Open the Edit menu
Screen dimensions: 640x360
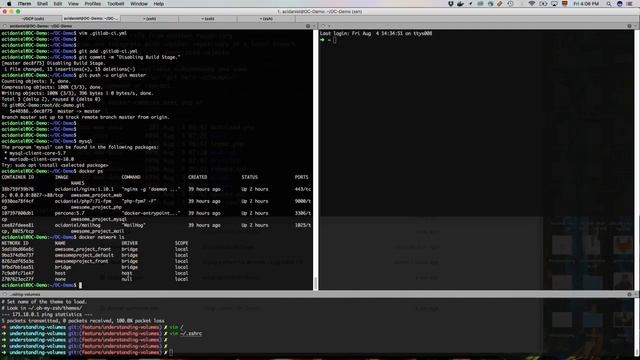tap(58, 4)
